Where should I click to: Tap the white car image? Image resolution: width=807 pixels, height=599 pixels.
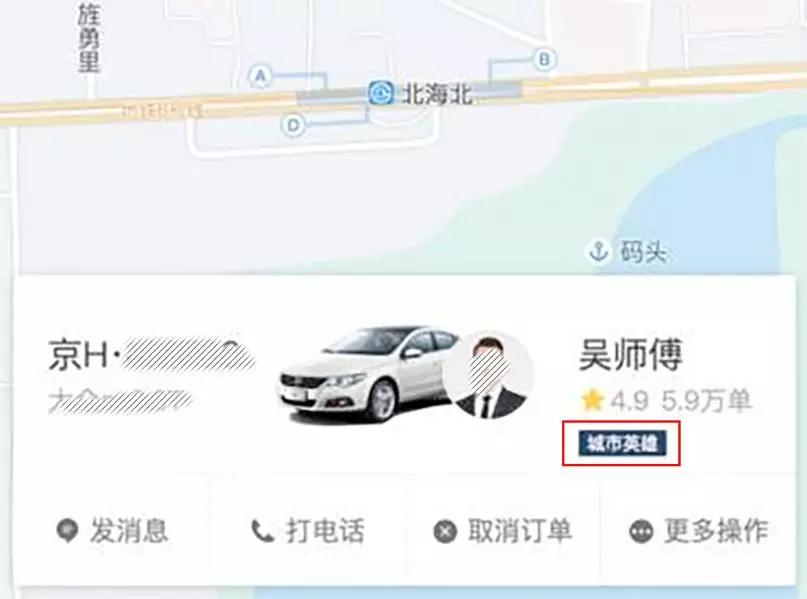[x=365, y=373]
